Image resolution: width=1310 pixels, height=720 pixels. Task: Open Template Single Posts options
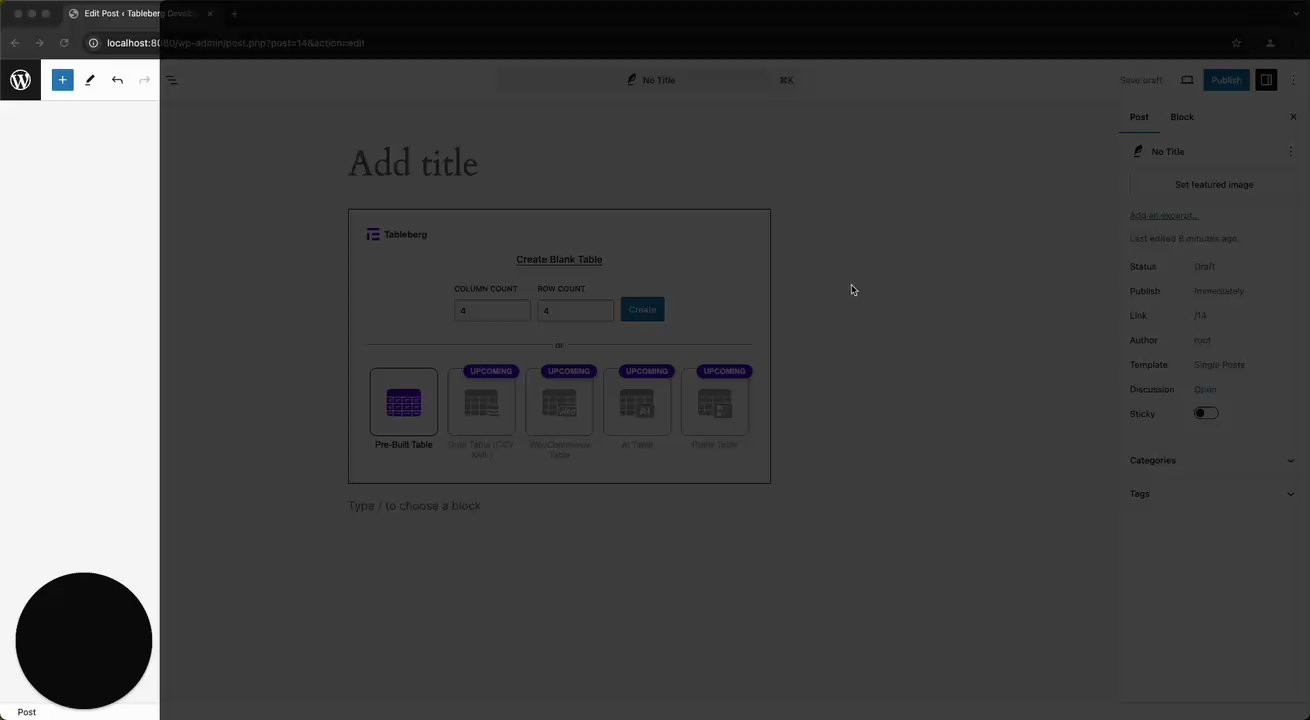[1219, 365]
